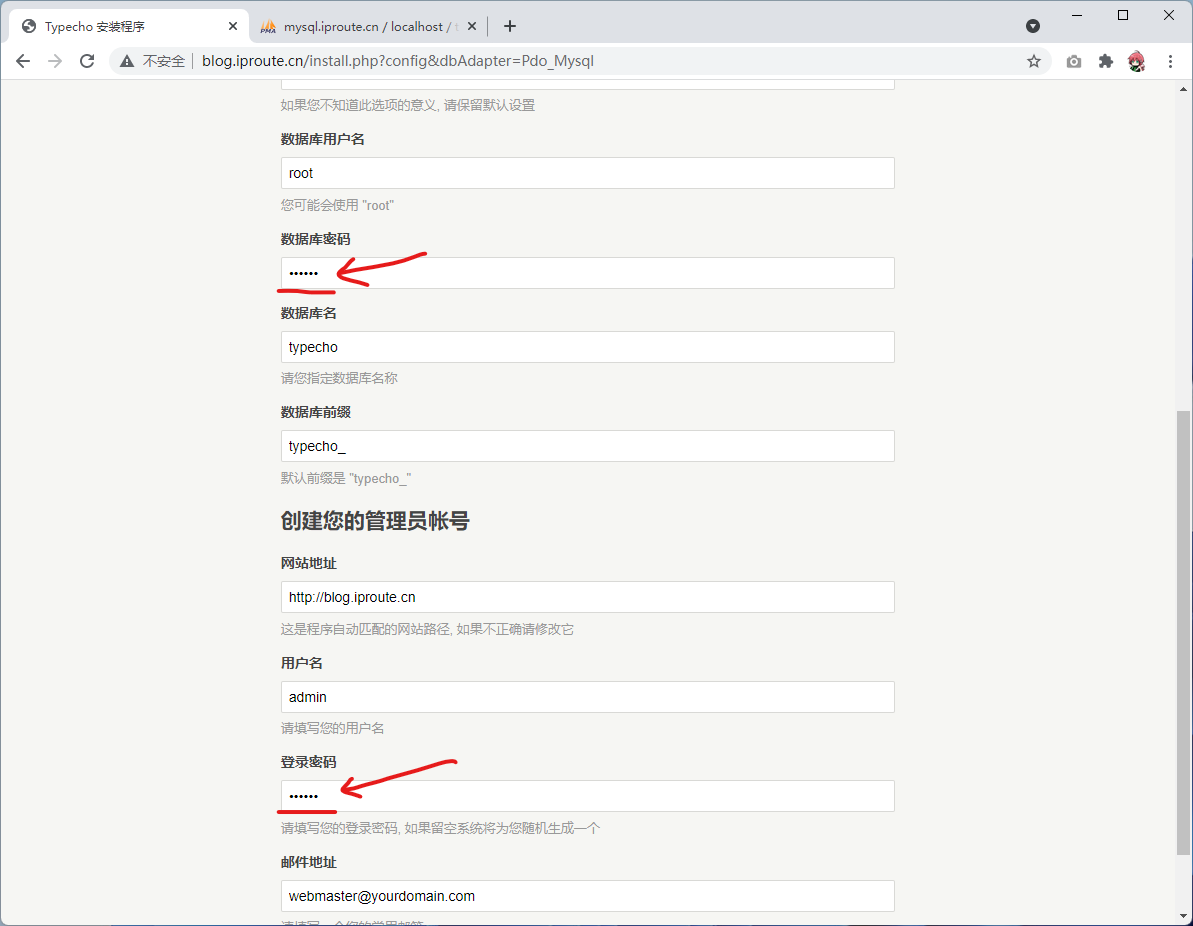Click the not-secure warning icon
Screen dimensions: 1193x926
click(x=127, y=61)
